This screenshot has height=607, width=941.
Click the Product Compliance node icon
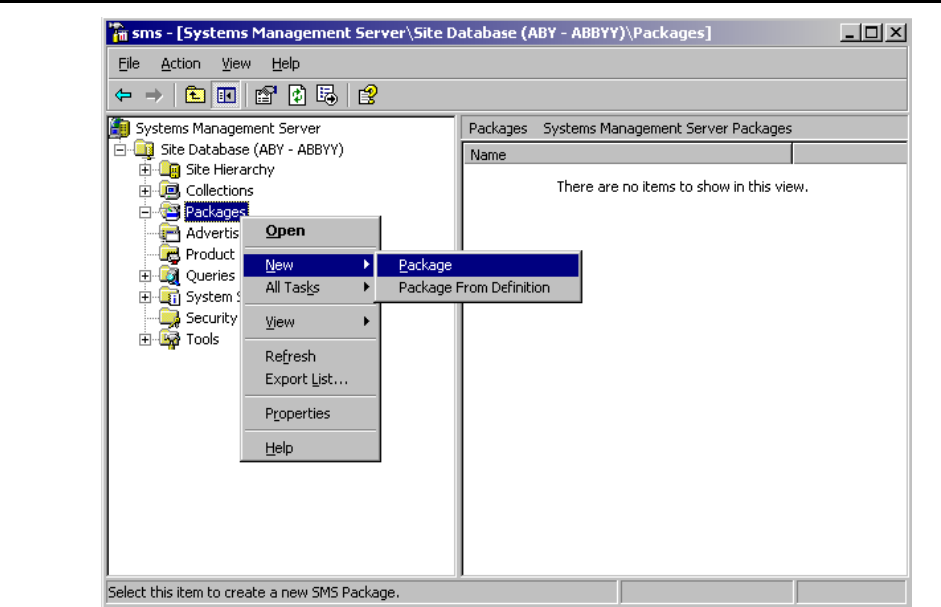[170, 255]
